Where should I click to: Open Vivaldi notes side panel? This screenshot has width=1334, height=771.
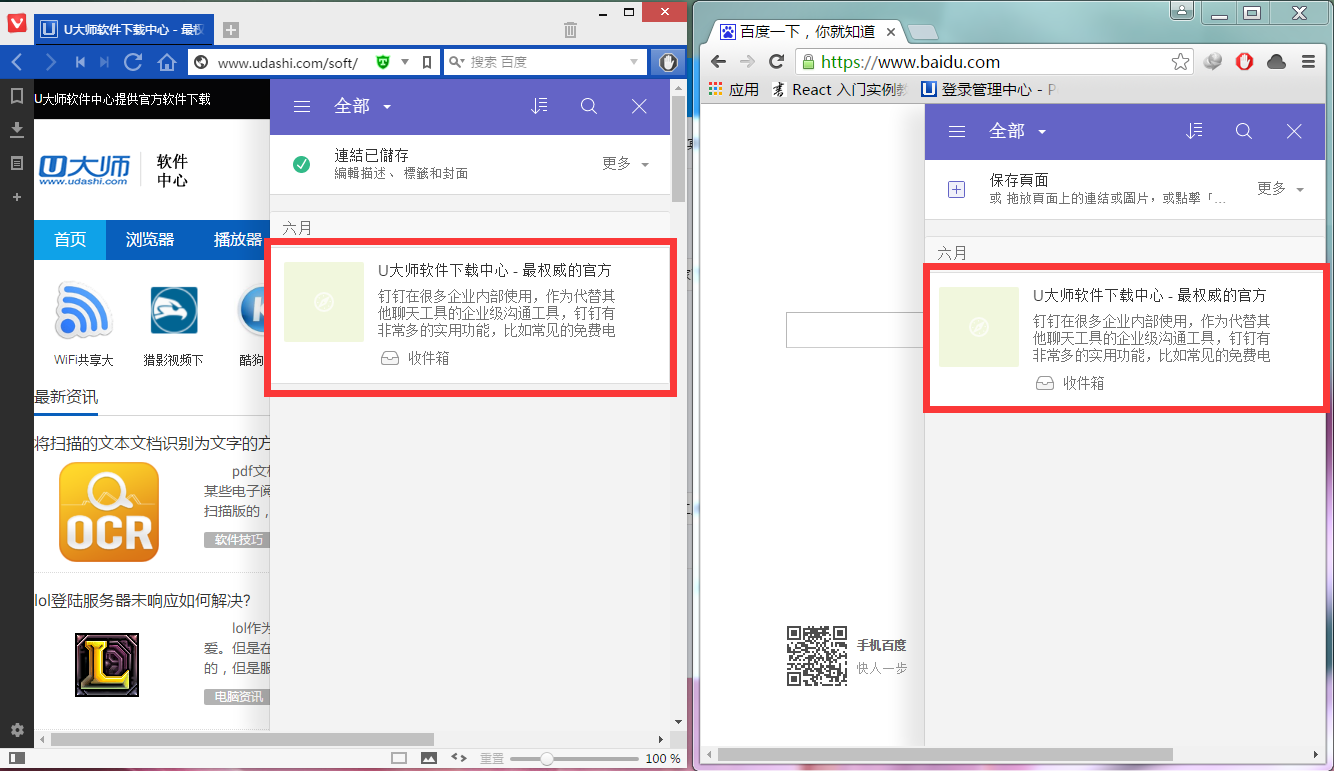16,163
